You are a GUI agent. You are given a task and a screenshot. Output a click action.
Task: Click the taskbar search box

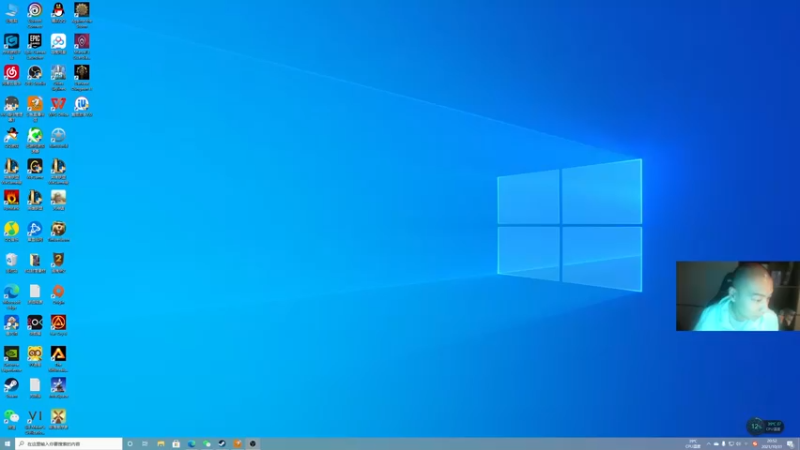point(69,444)
